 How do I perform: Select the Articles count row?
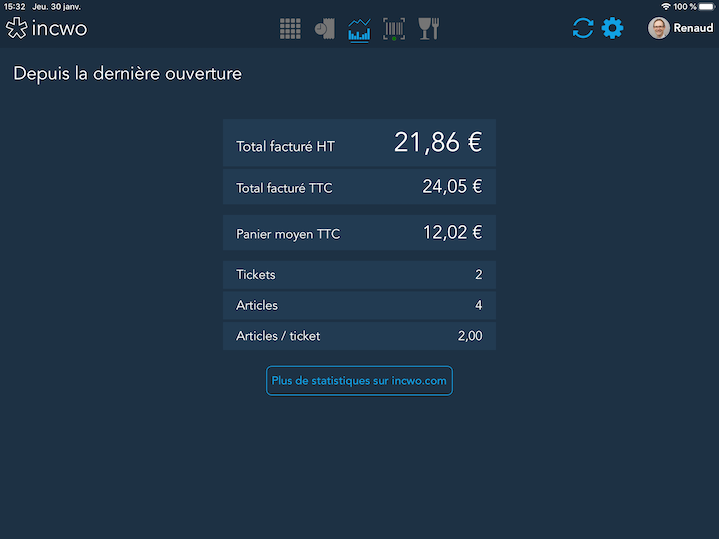(x=359, y=306)
